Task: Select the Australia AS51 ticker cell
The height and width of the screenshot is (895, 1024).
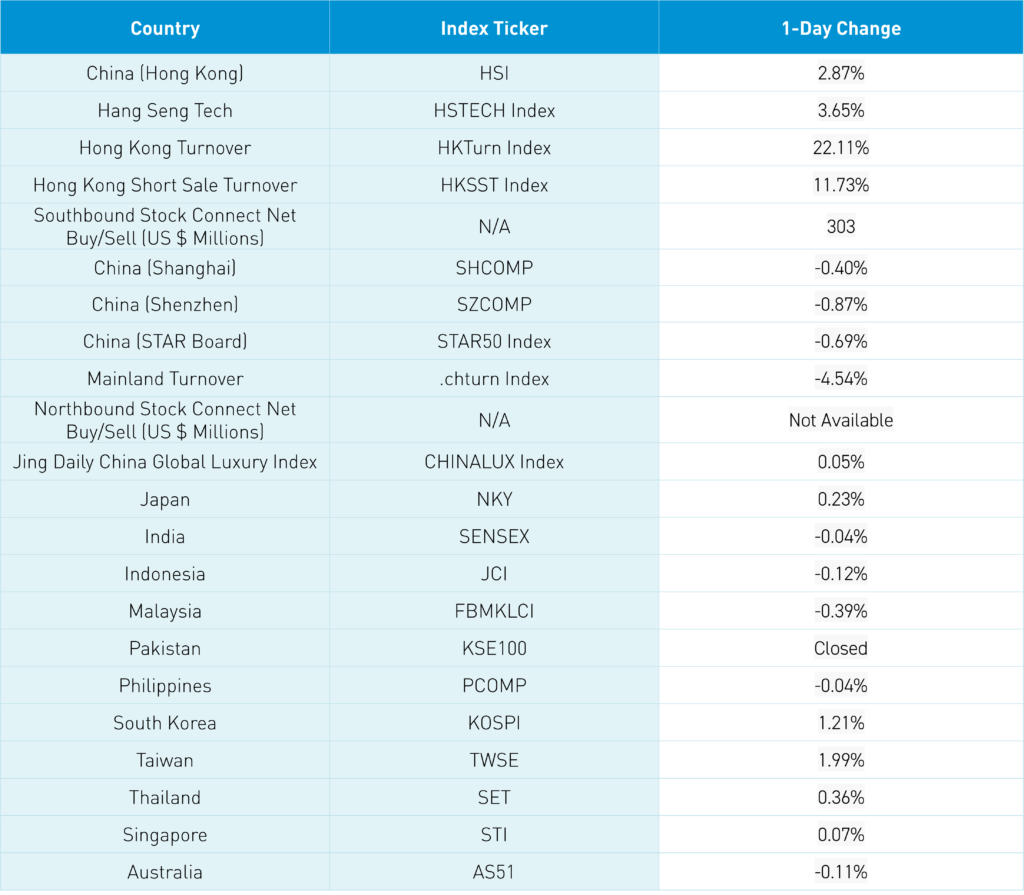Action: [x=494, y=872]
